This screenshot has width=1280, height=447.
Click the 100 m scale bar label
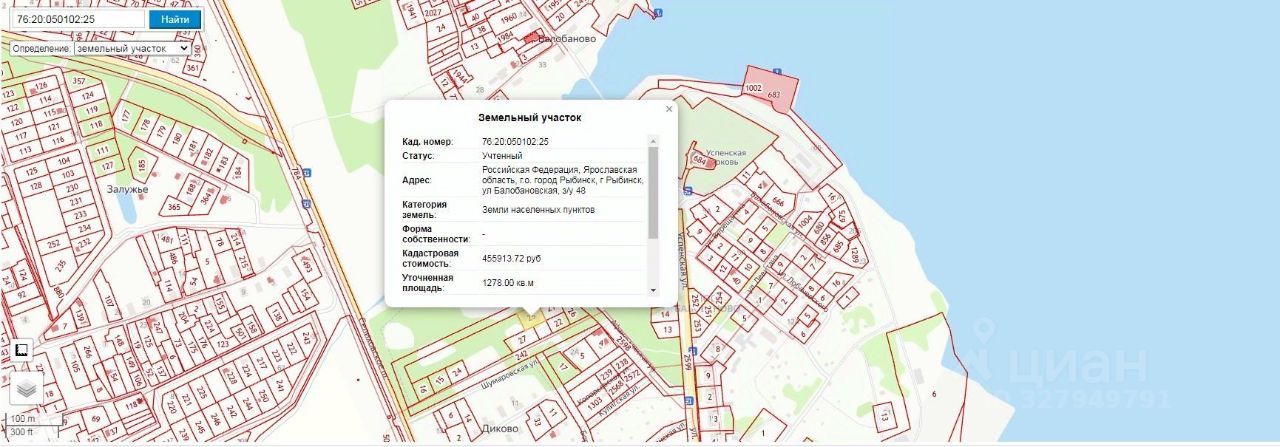tap(22, 420)
